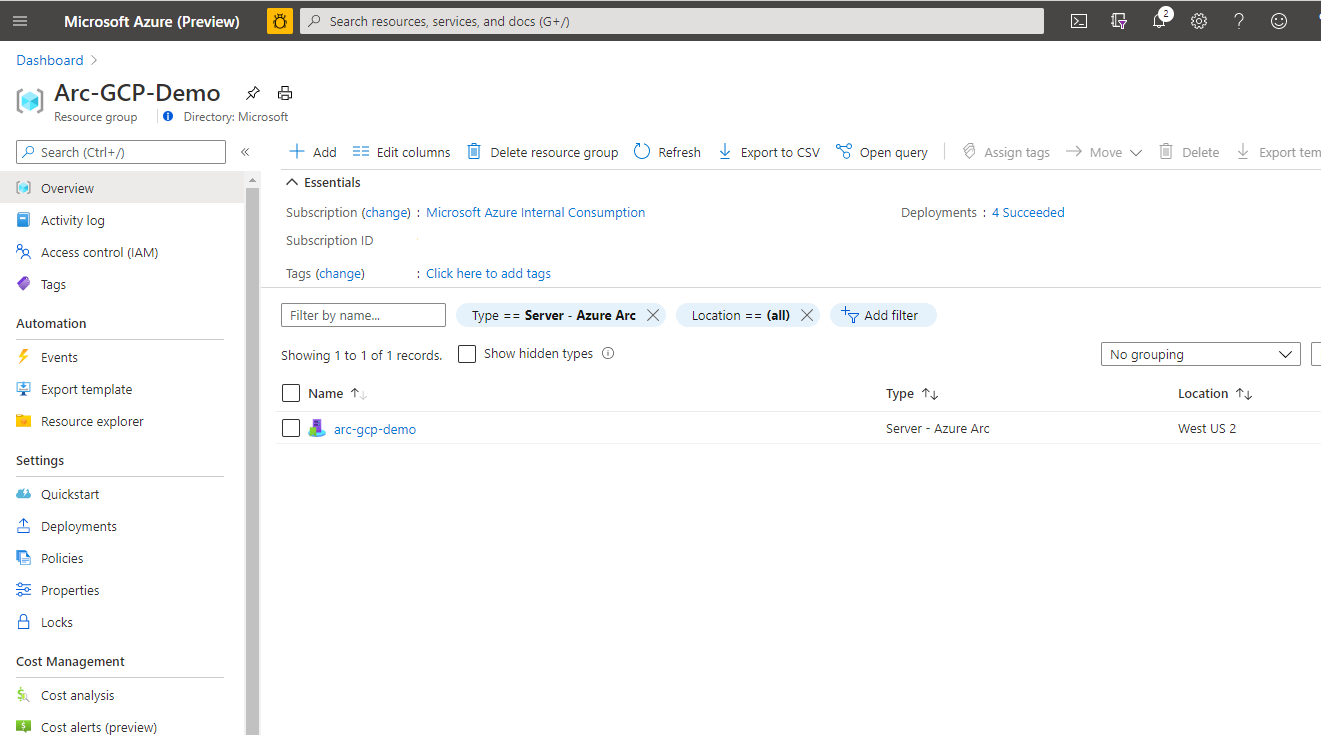The height and width of the screenshot is (735, 1321).
Task: Click the Add resource toolbar button
Action: pyautogui.click(x=312, y=152)
